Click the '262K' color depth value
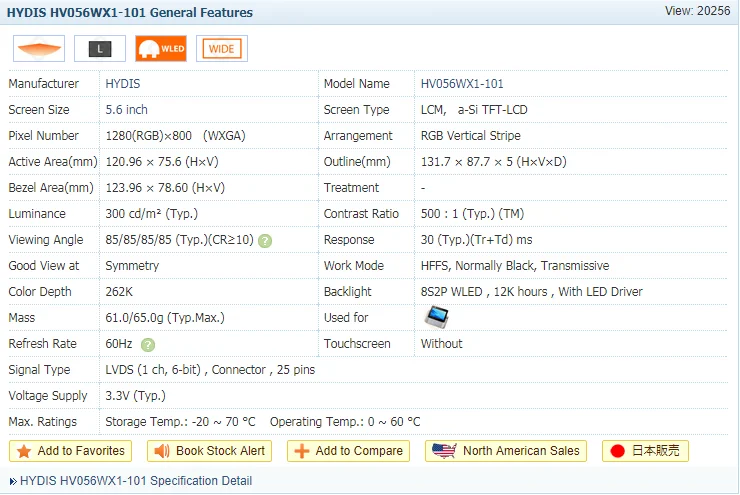 (x=119, y=292)
